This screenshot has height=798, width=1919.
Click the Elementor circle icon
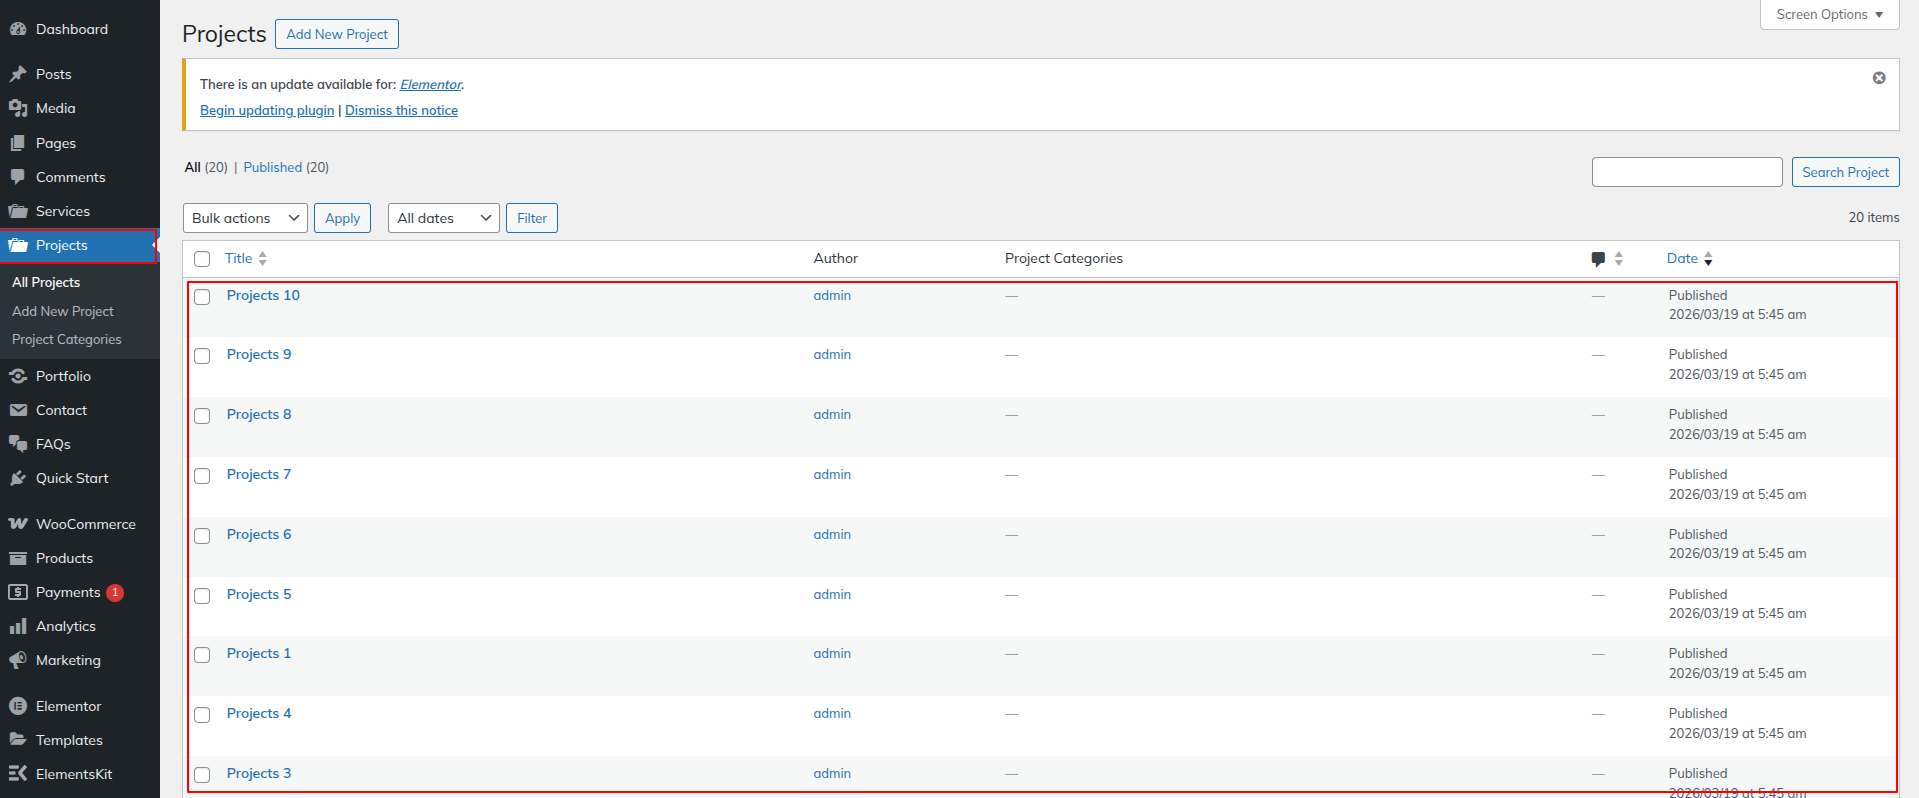coord(18,706)
